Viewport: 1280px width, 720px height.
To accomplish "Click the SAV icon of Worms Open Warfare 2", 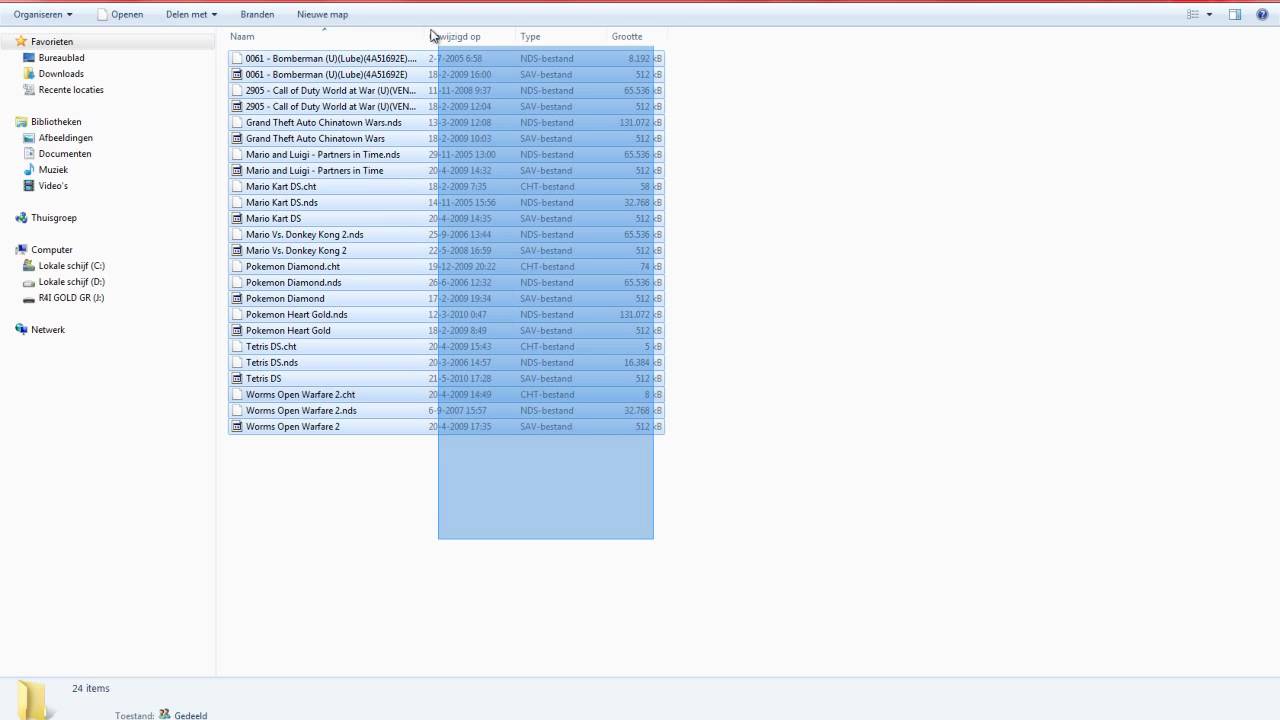I will pos(237,426).
